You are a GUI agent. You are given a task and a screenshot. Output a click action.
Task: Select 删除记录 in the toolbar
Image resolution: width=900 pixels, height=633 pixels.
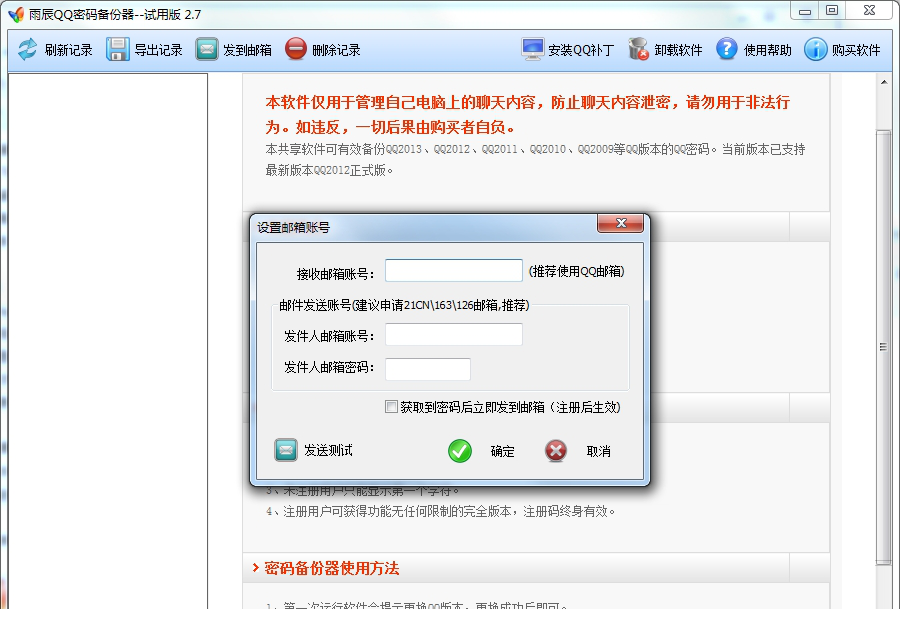[x=336, y=51]
